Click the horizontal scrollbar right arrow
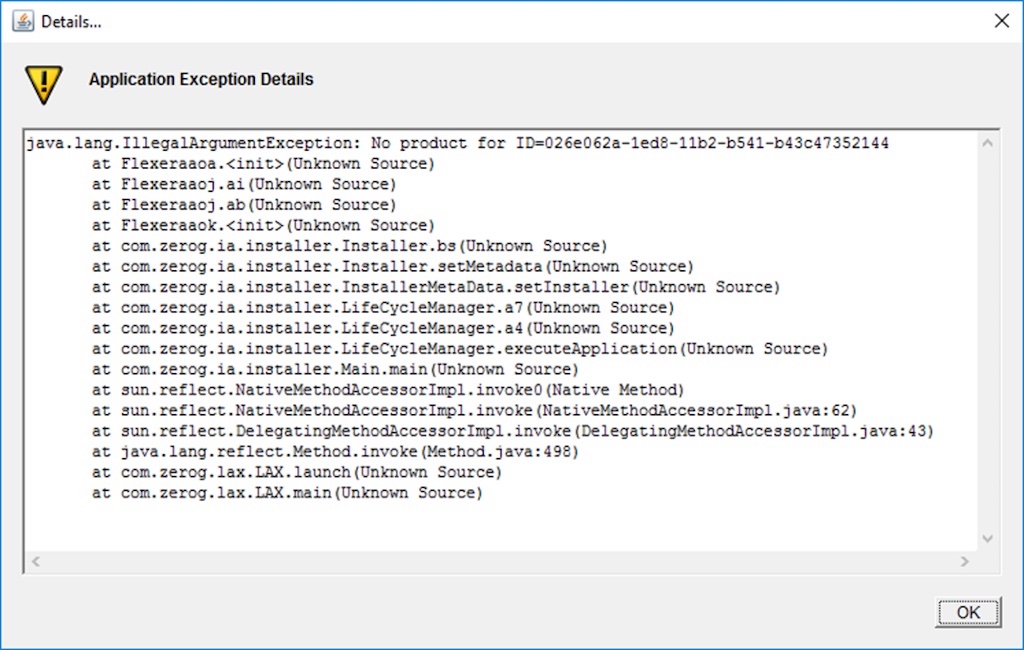Screen dimensions: 1024x650 tap(965, 562)
